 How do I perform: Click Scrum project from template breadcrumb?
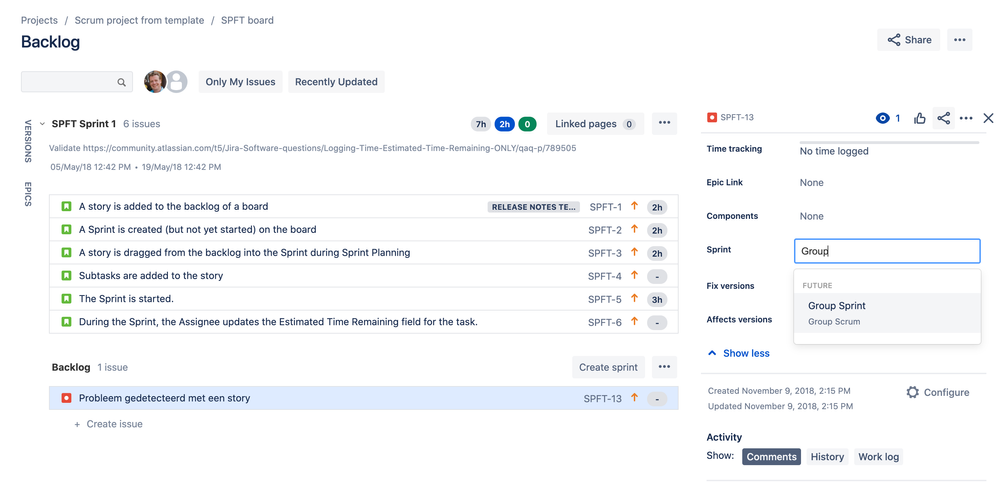140,20
